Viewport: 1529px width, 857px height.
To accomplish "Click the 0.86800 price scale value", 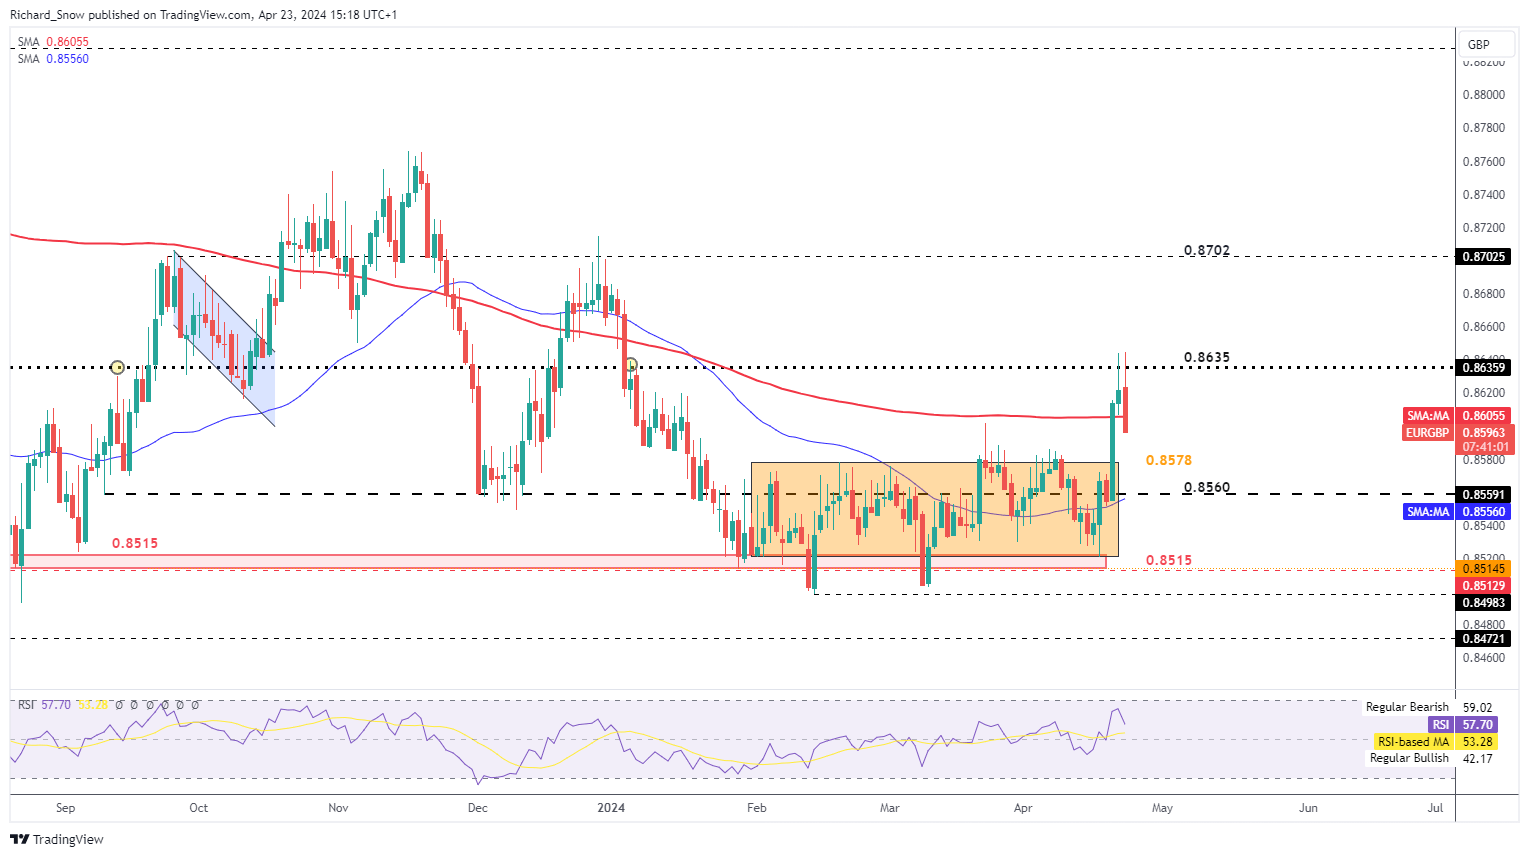I will coord(1484,294).
